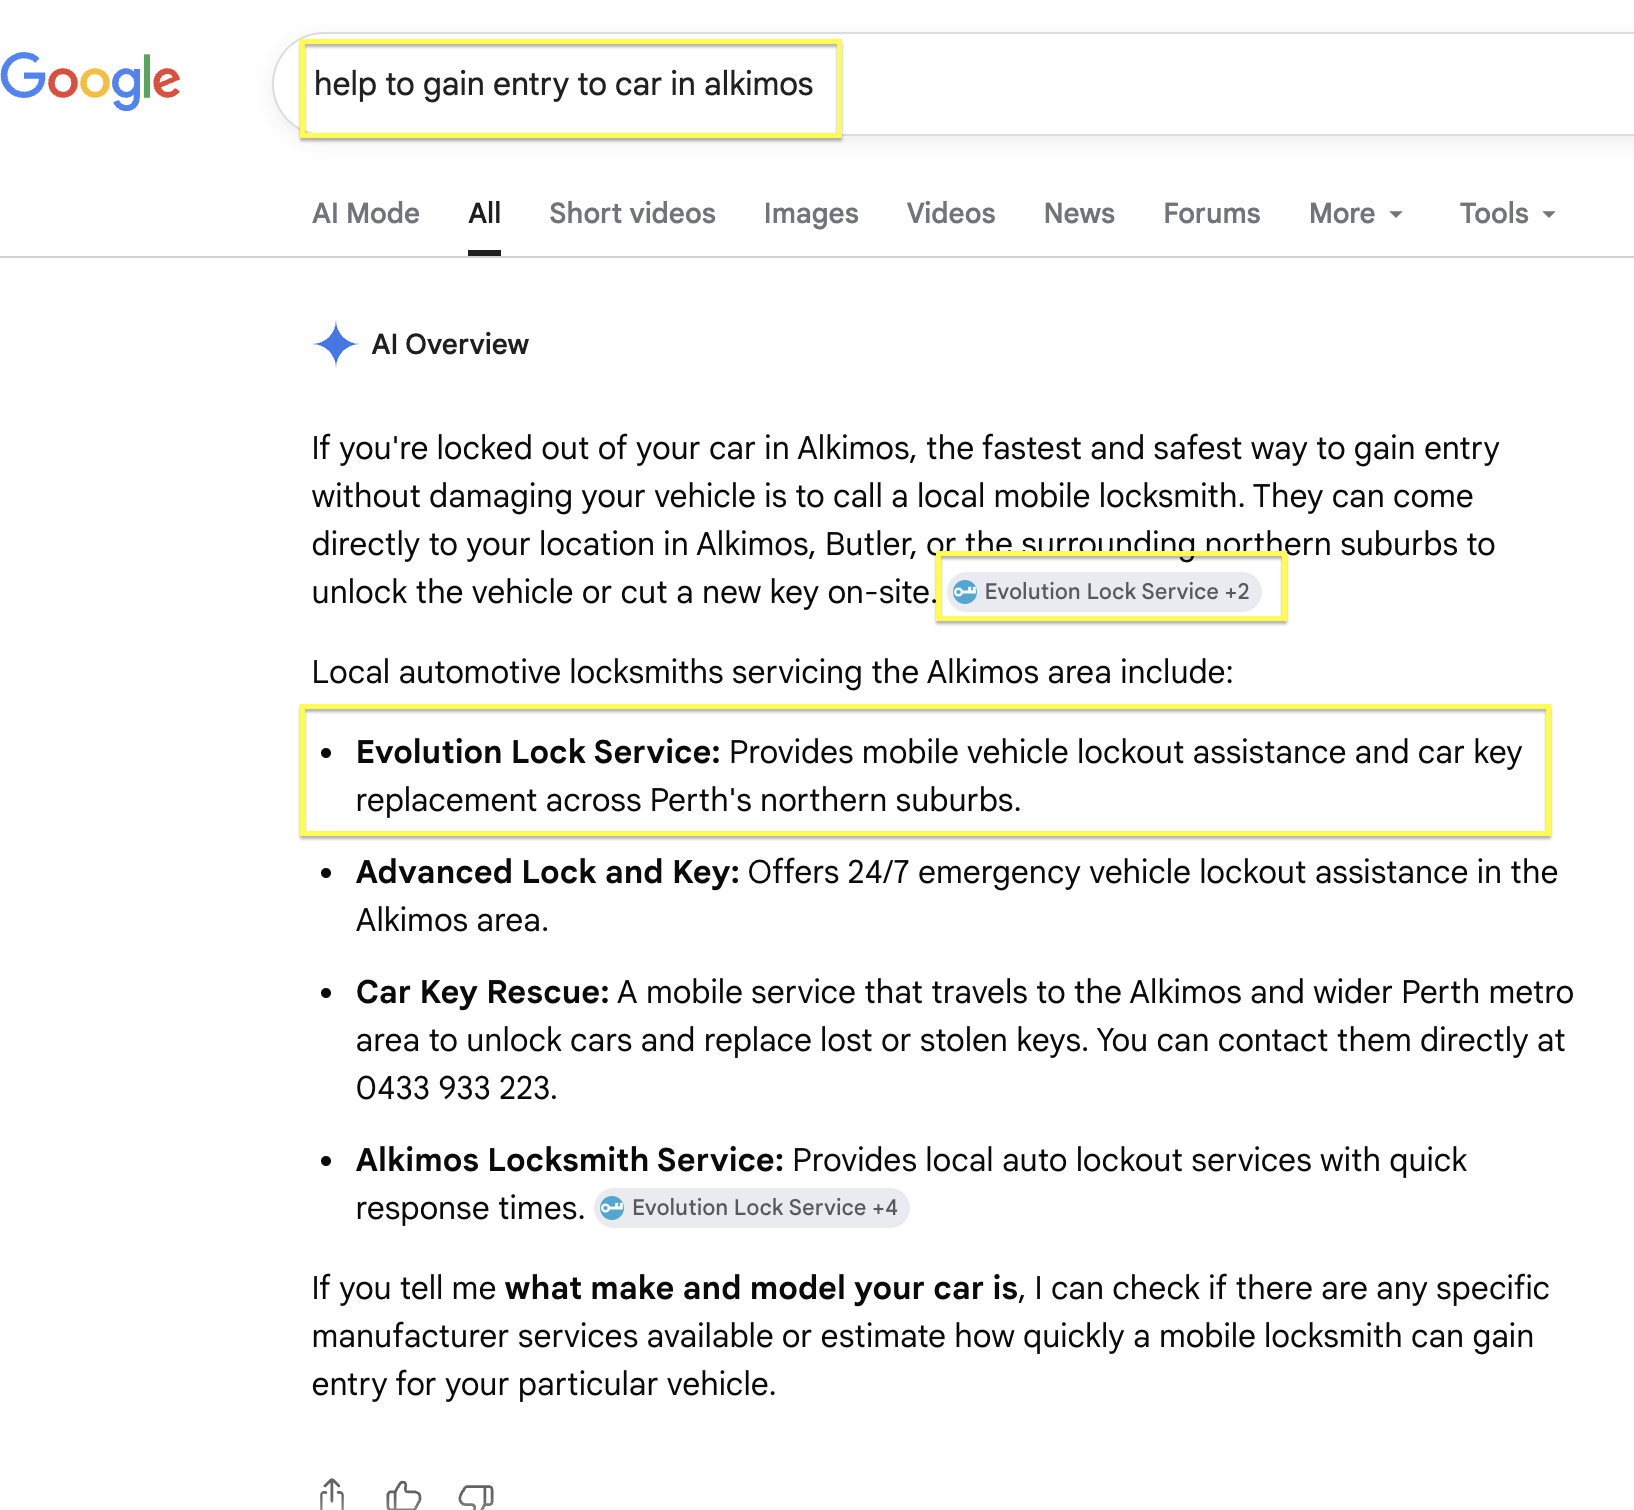Switch to the Images tab

(x=811, y=214)
